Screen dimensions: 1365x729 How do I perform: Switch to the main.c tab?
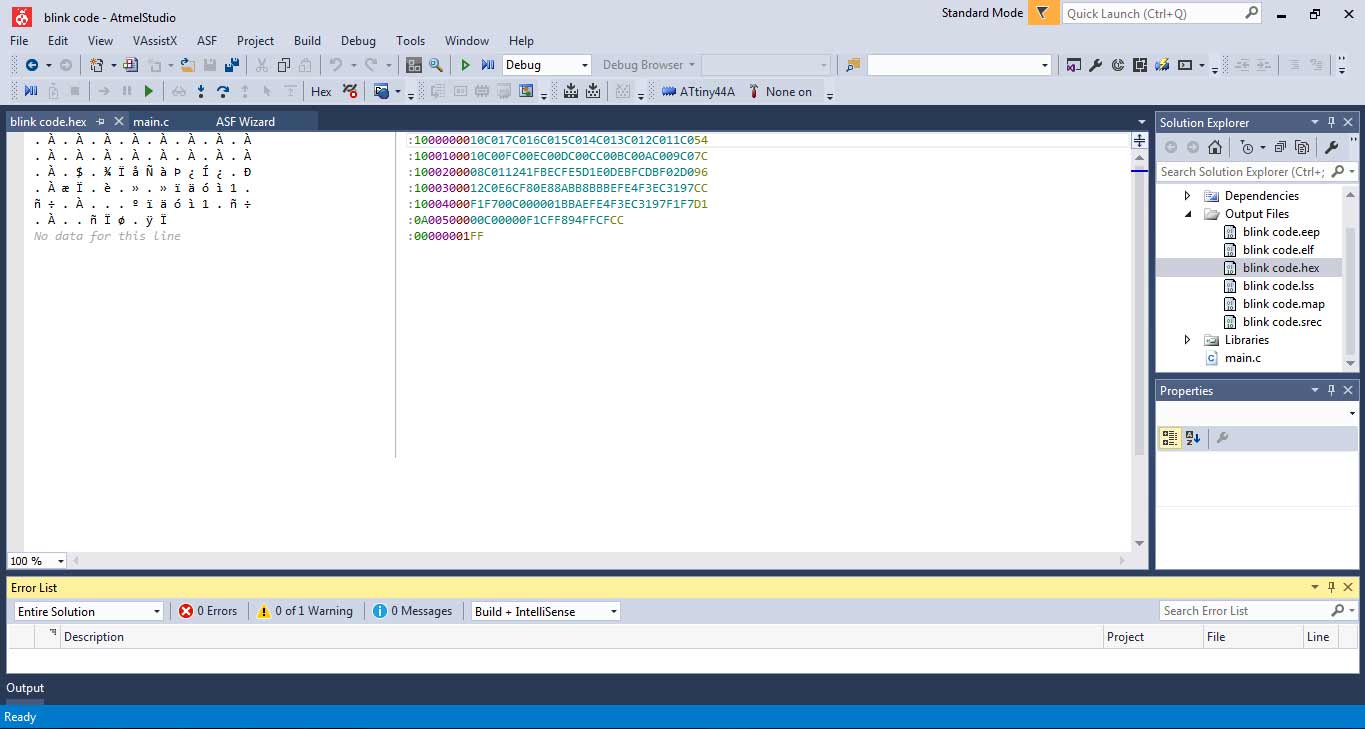click(152, 121)
